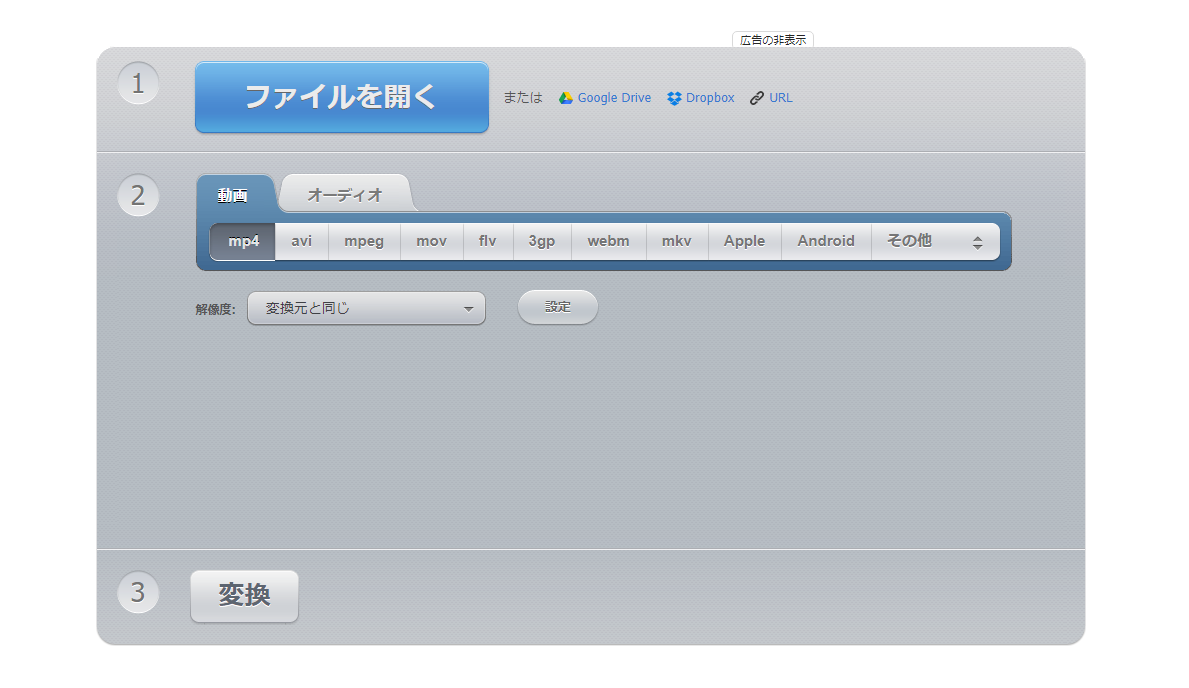Select the mp4 output format
This screenshot has width=1189, height=688.
click(241, 241)
